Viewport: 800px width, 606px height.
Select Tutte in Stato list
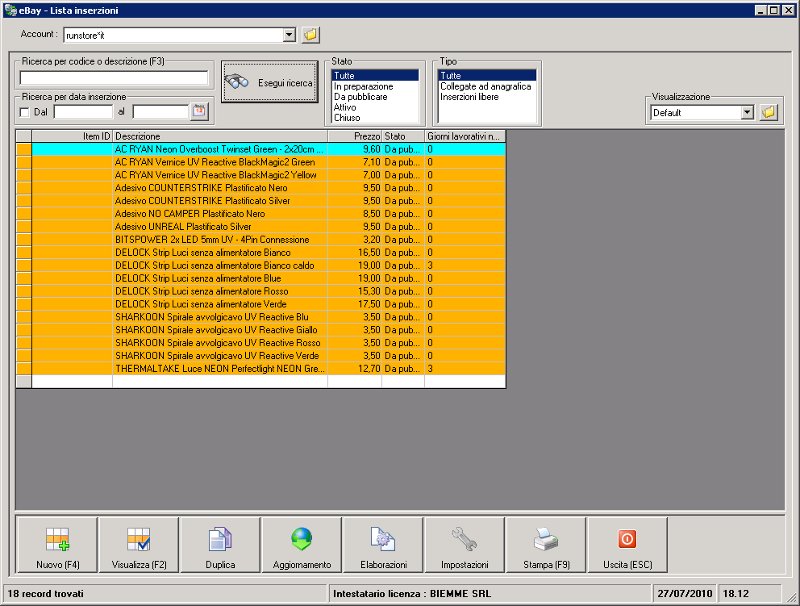click(376, 75)
